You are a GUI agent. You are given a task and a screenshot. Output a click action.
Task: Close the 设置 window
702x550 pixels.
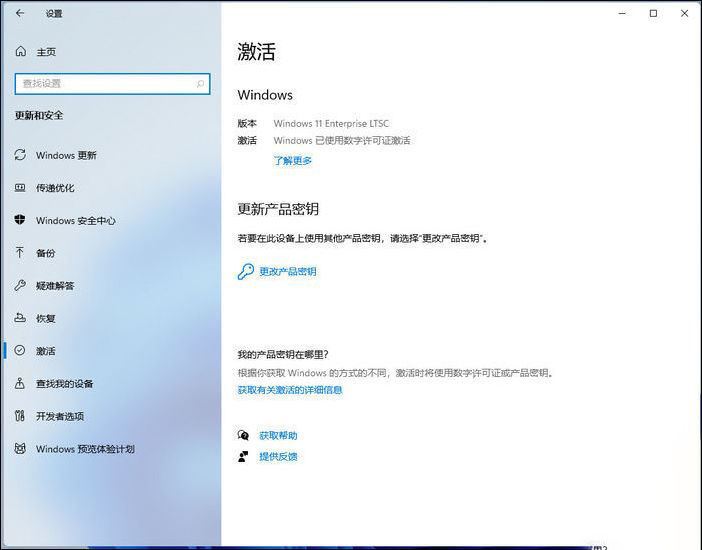[x=684, y=13]
